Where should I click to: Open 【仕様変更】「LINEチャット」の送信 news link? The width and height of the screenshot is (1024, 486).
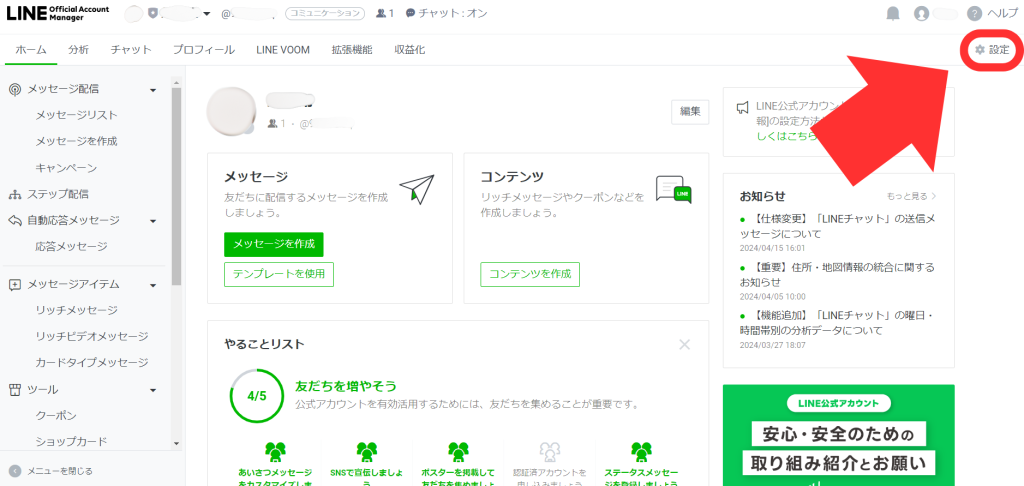pos(838,225)
